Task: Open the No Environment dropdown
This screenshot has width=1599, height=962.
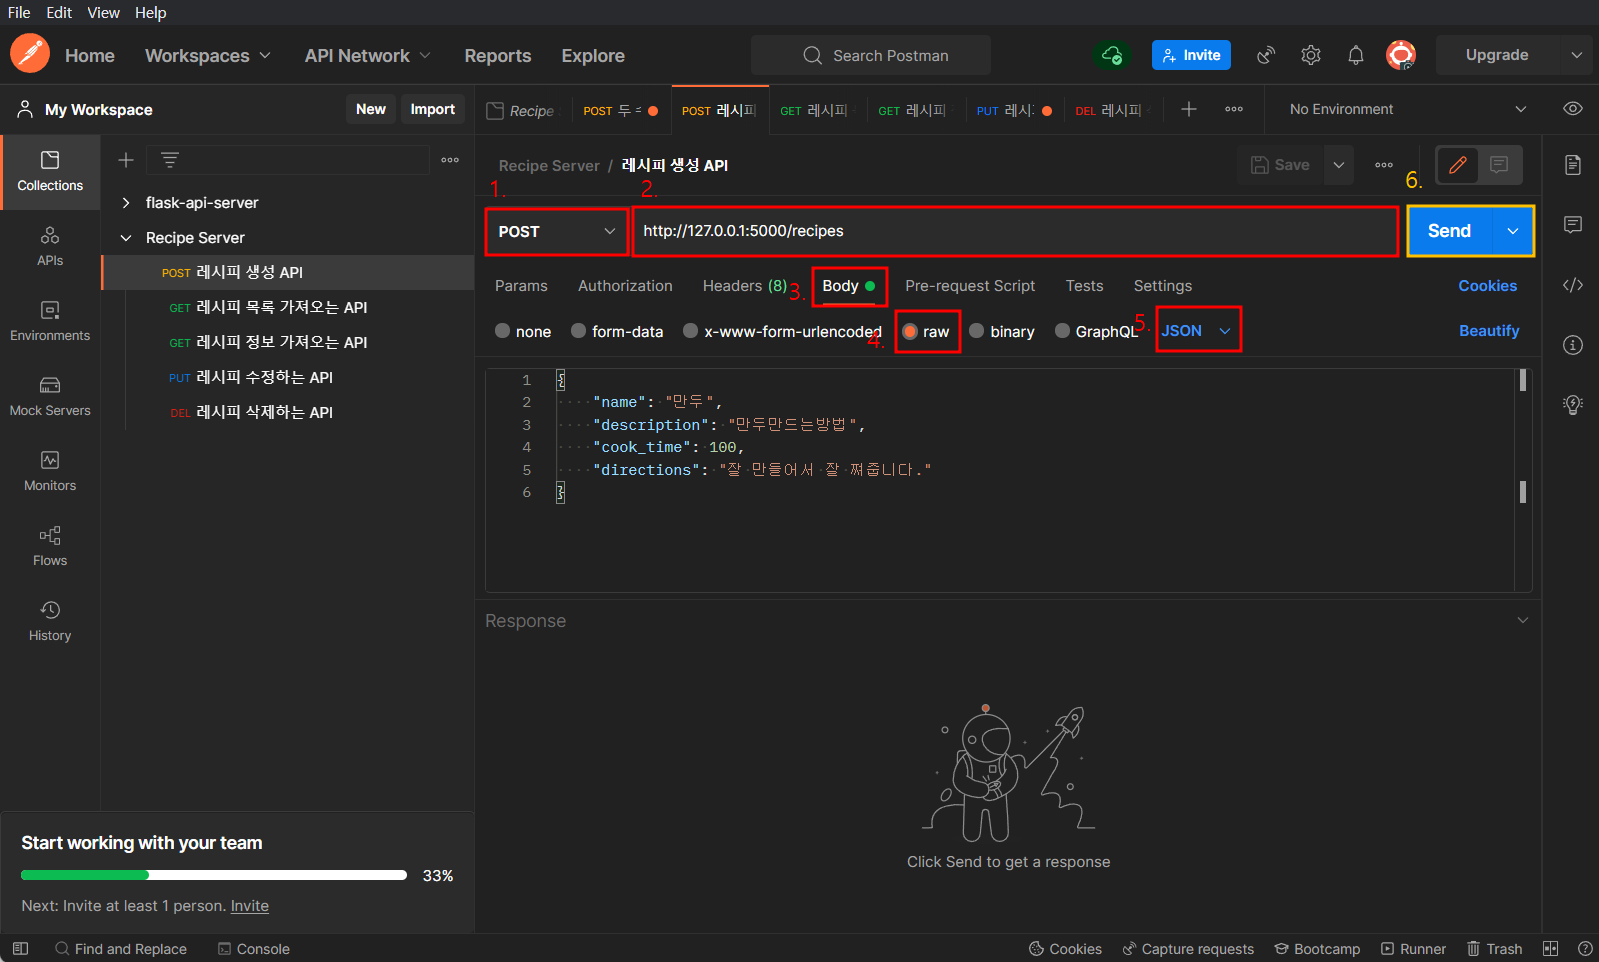Action: pos(1408,109)
